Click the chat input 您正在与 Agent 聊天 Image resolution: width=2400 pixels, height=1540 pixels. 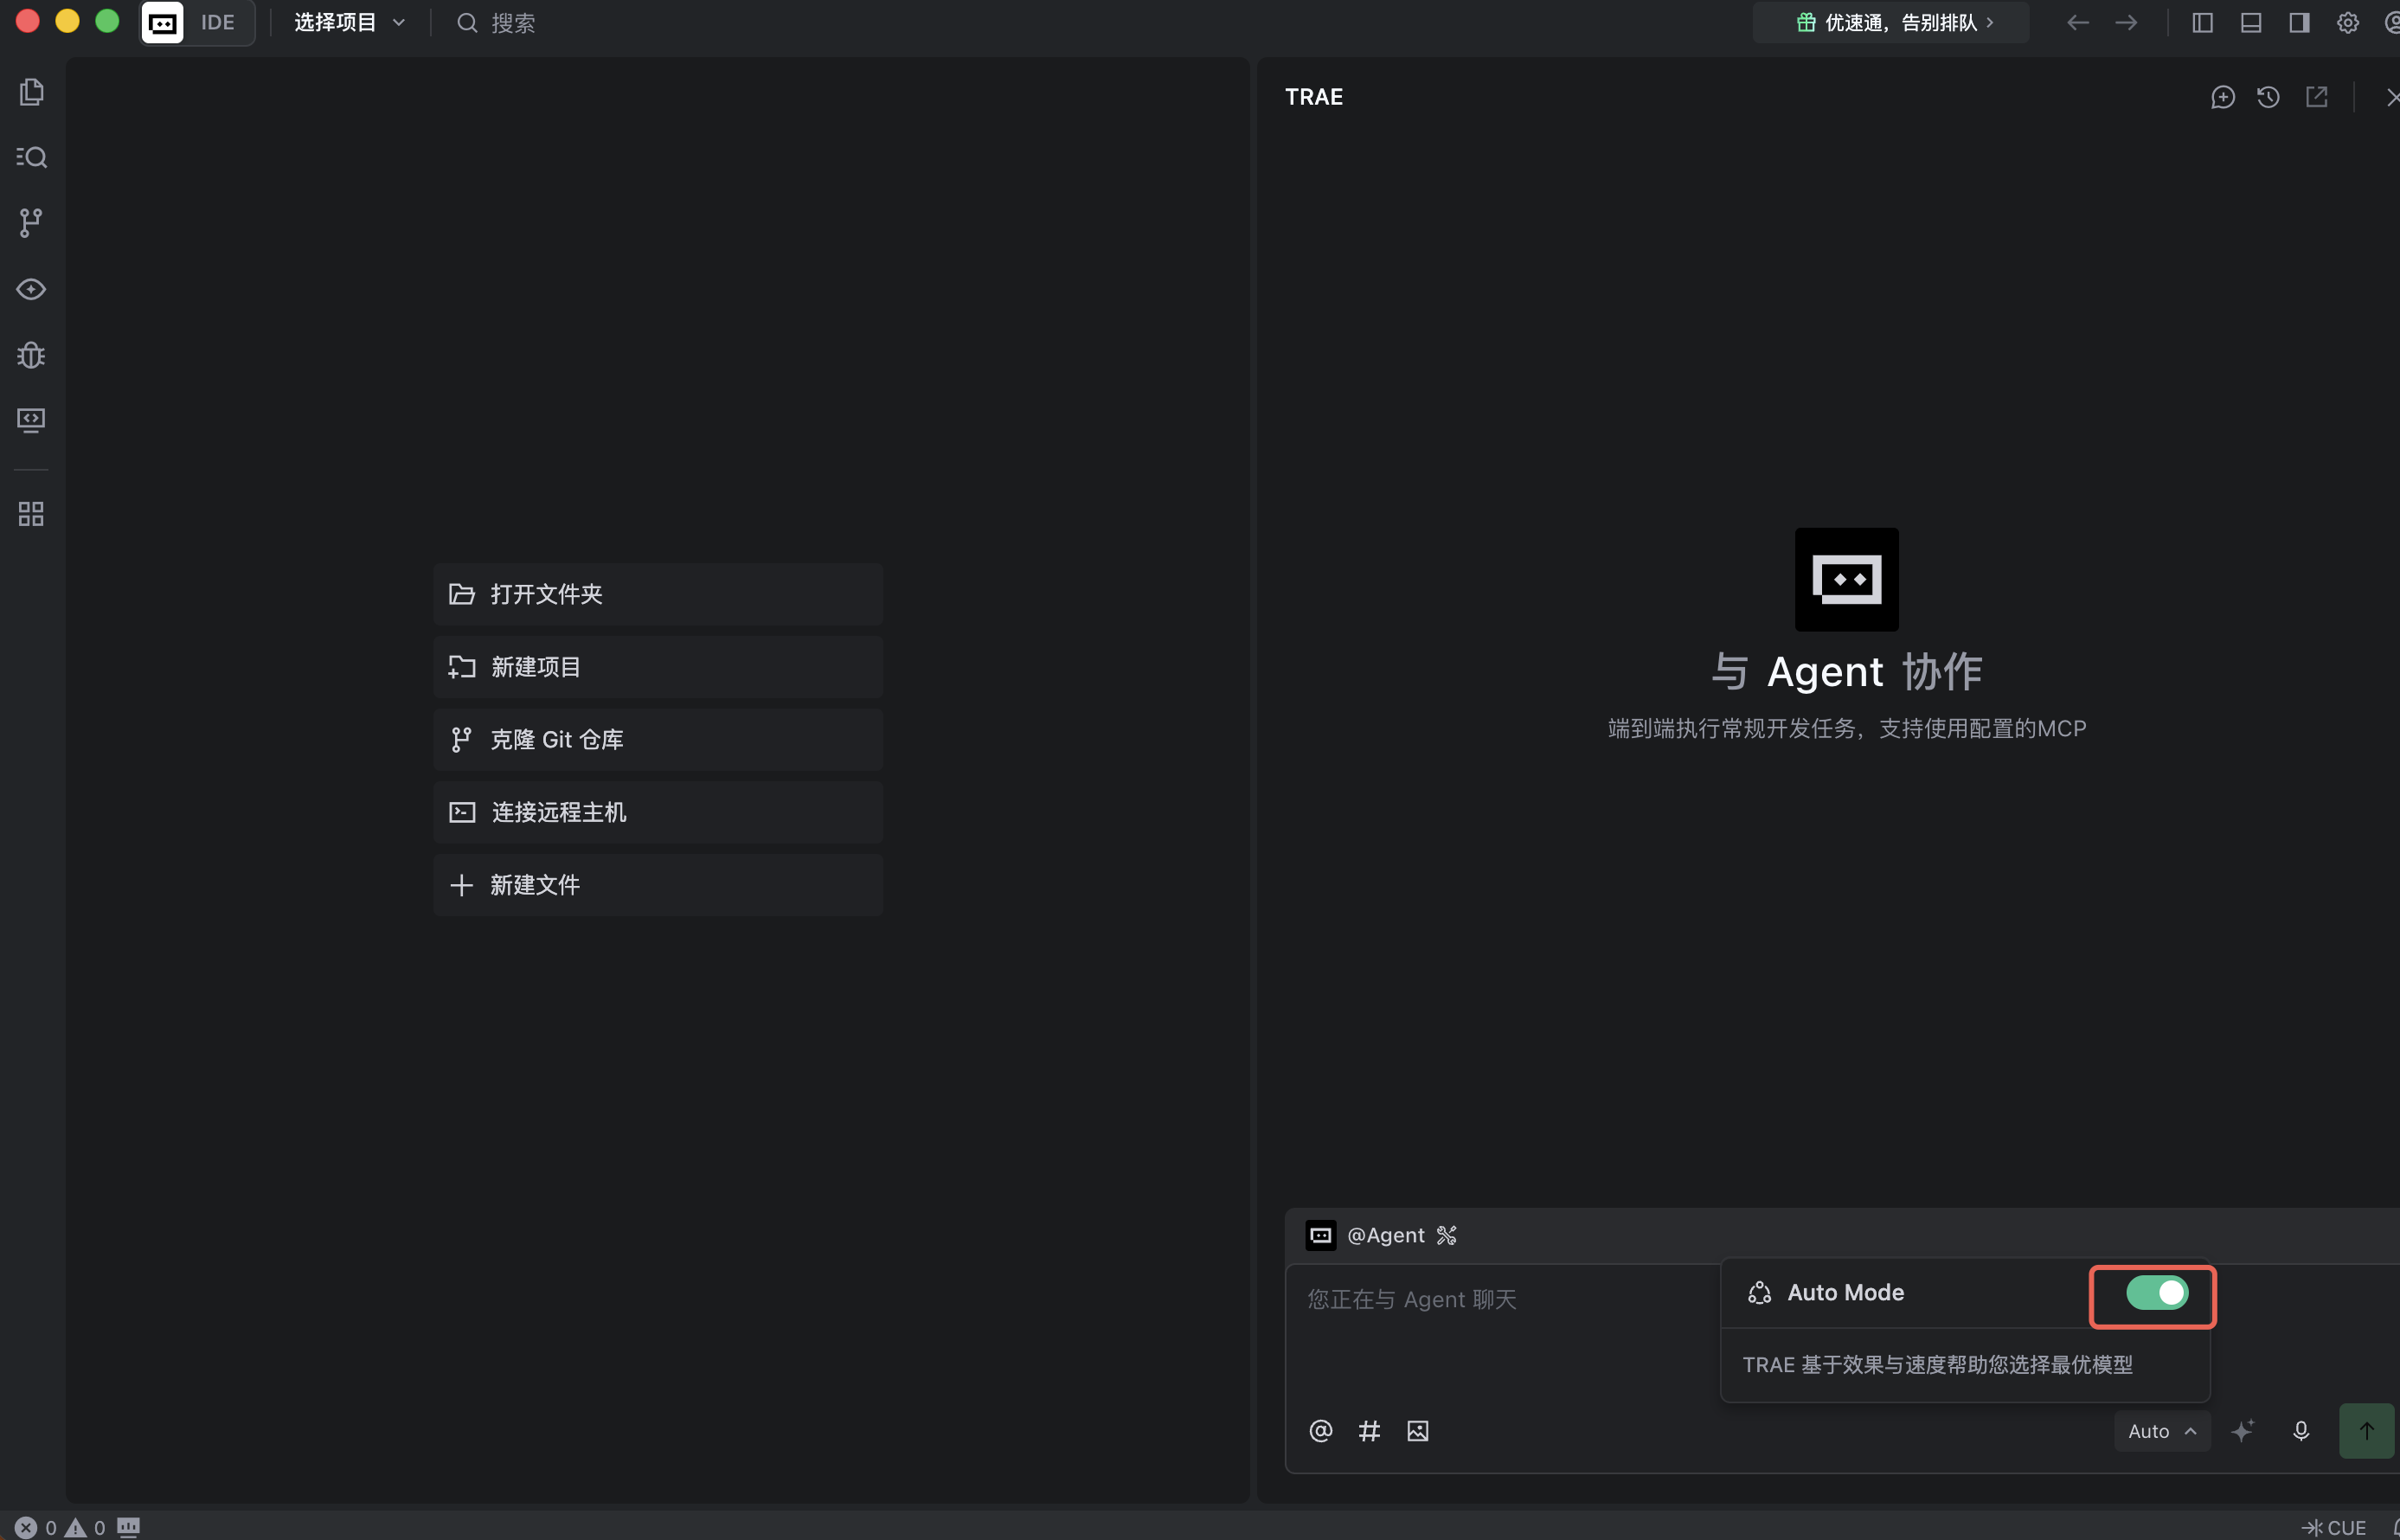coord(1412,1299)
